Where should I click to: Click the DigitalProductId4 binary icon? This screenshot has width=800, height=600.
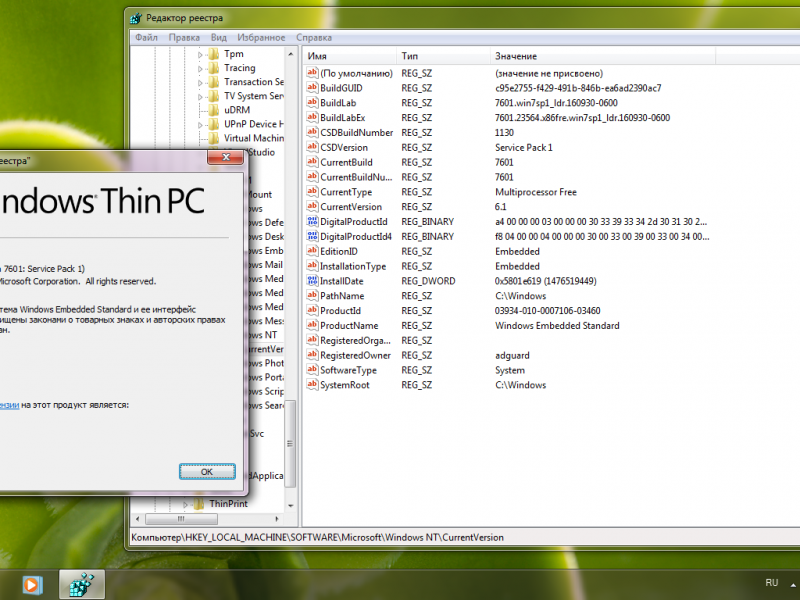coord(312,236)
